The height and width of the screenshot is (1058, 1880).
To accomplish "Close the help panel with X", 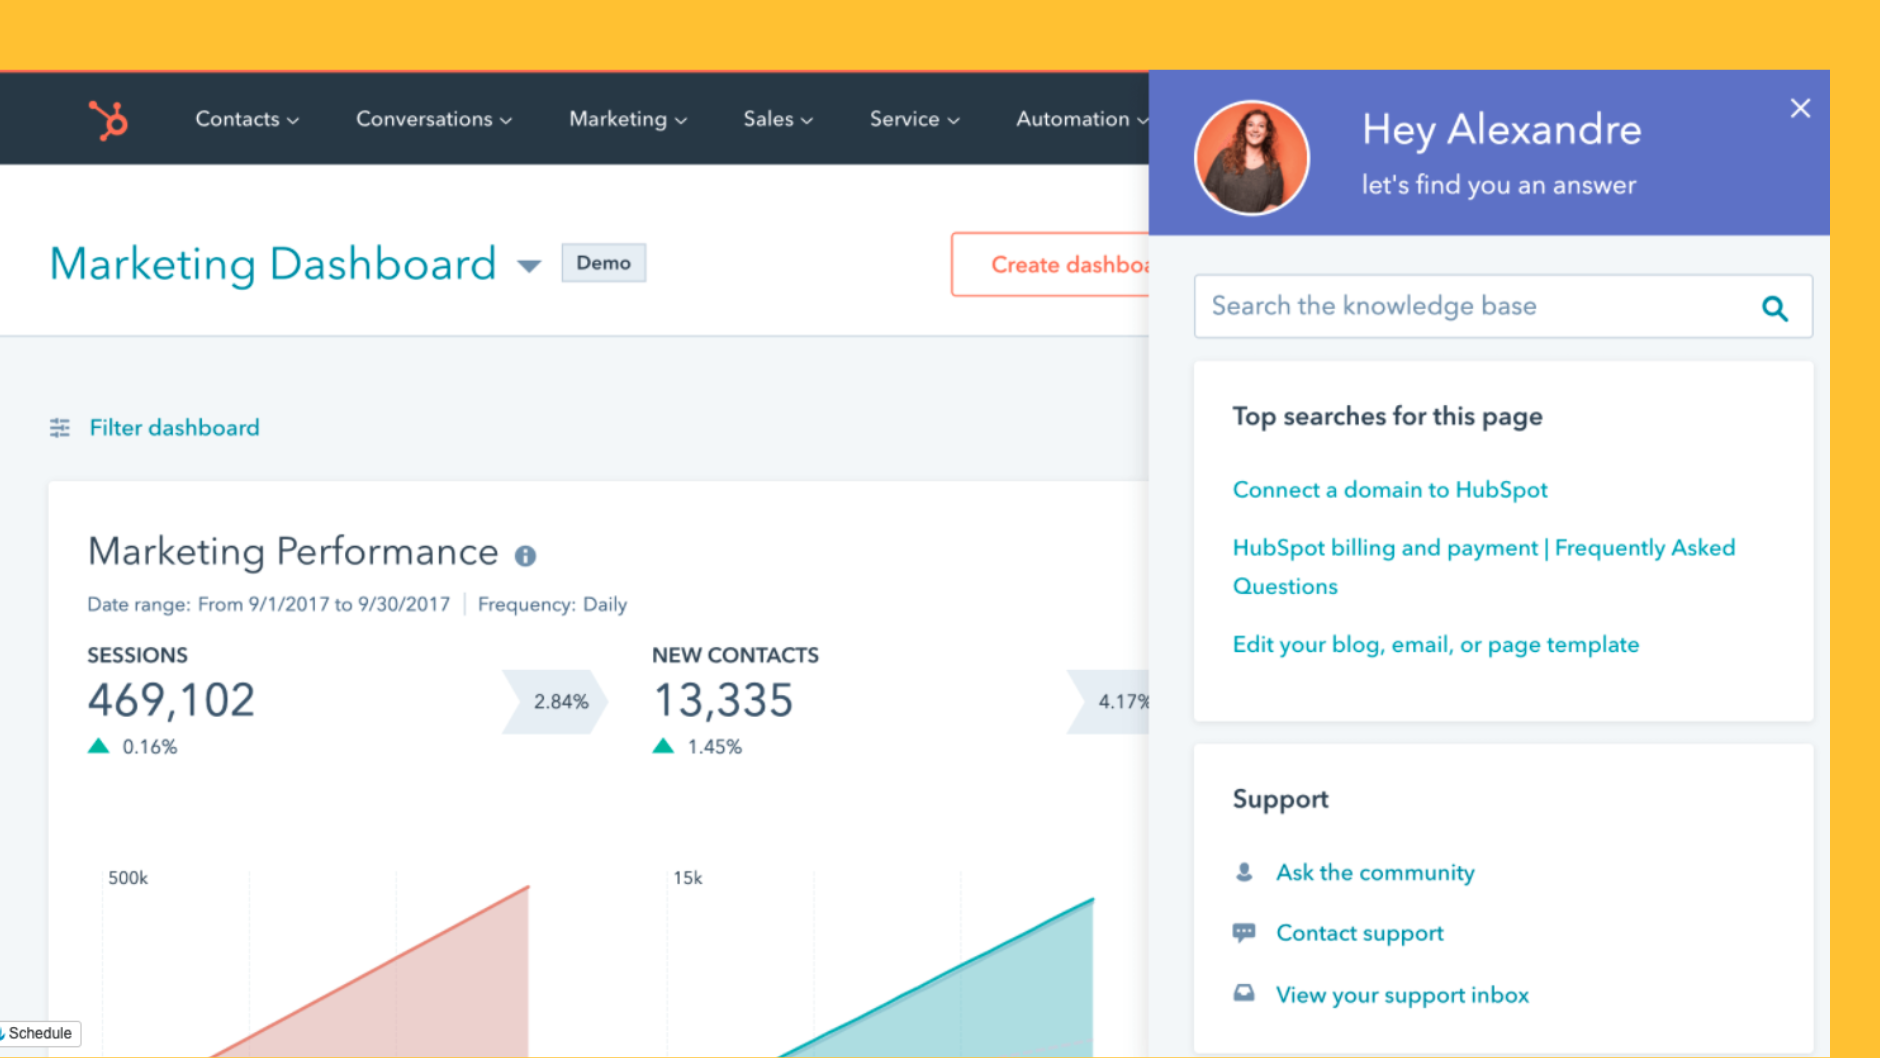I will pos(1800,108).
